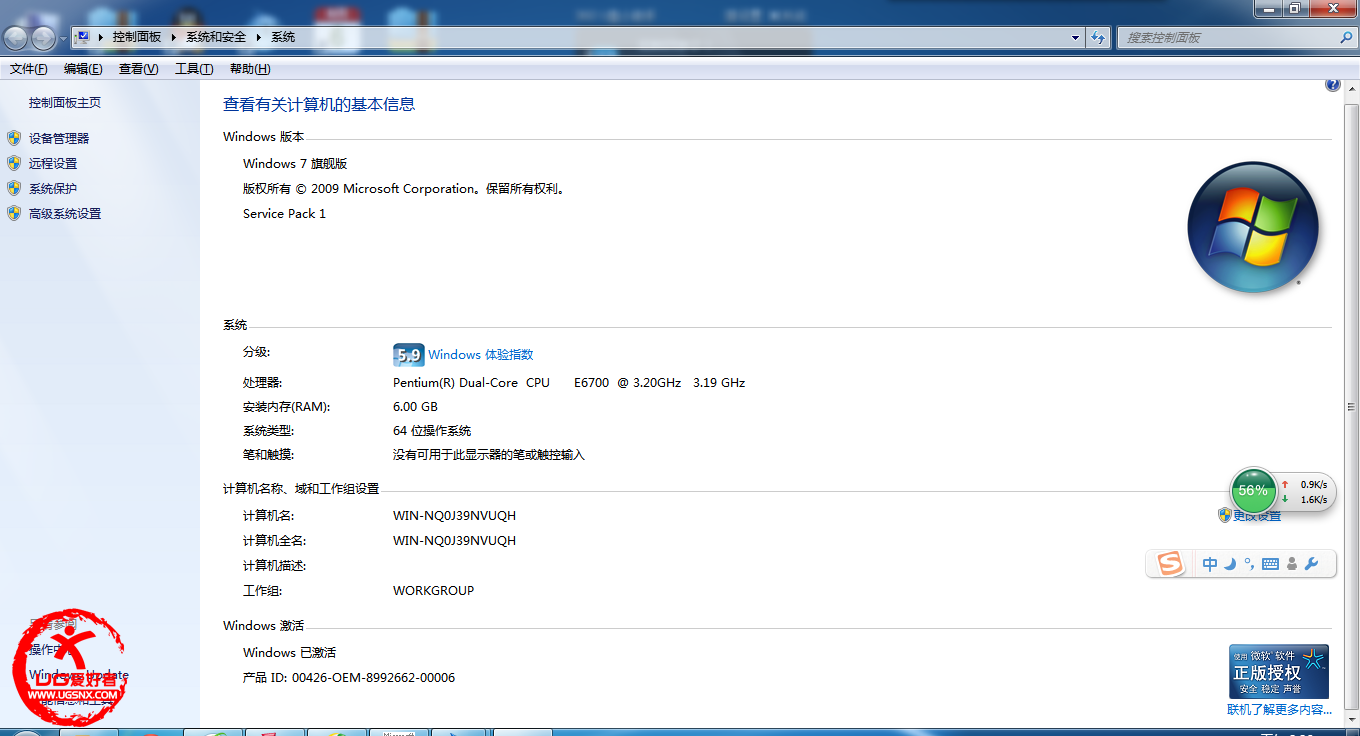Click 控制面板 in the breadcrumb
1360x736 pixels.
pos(137,37)
